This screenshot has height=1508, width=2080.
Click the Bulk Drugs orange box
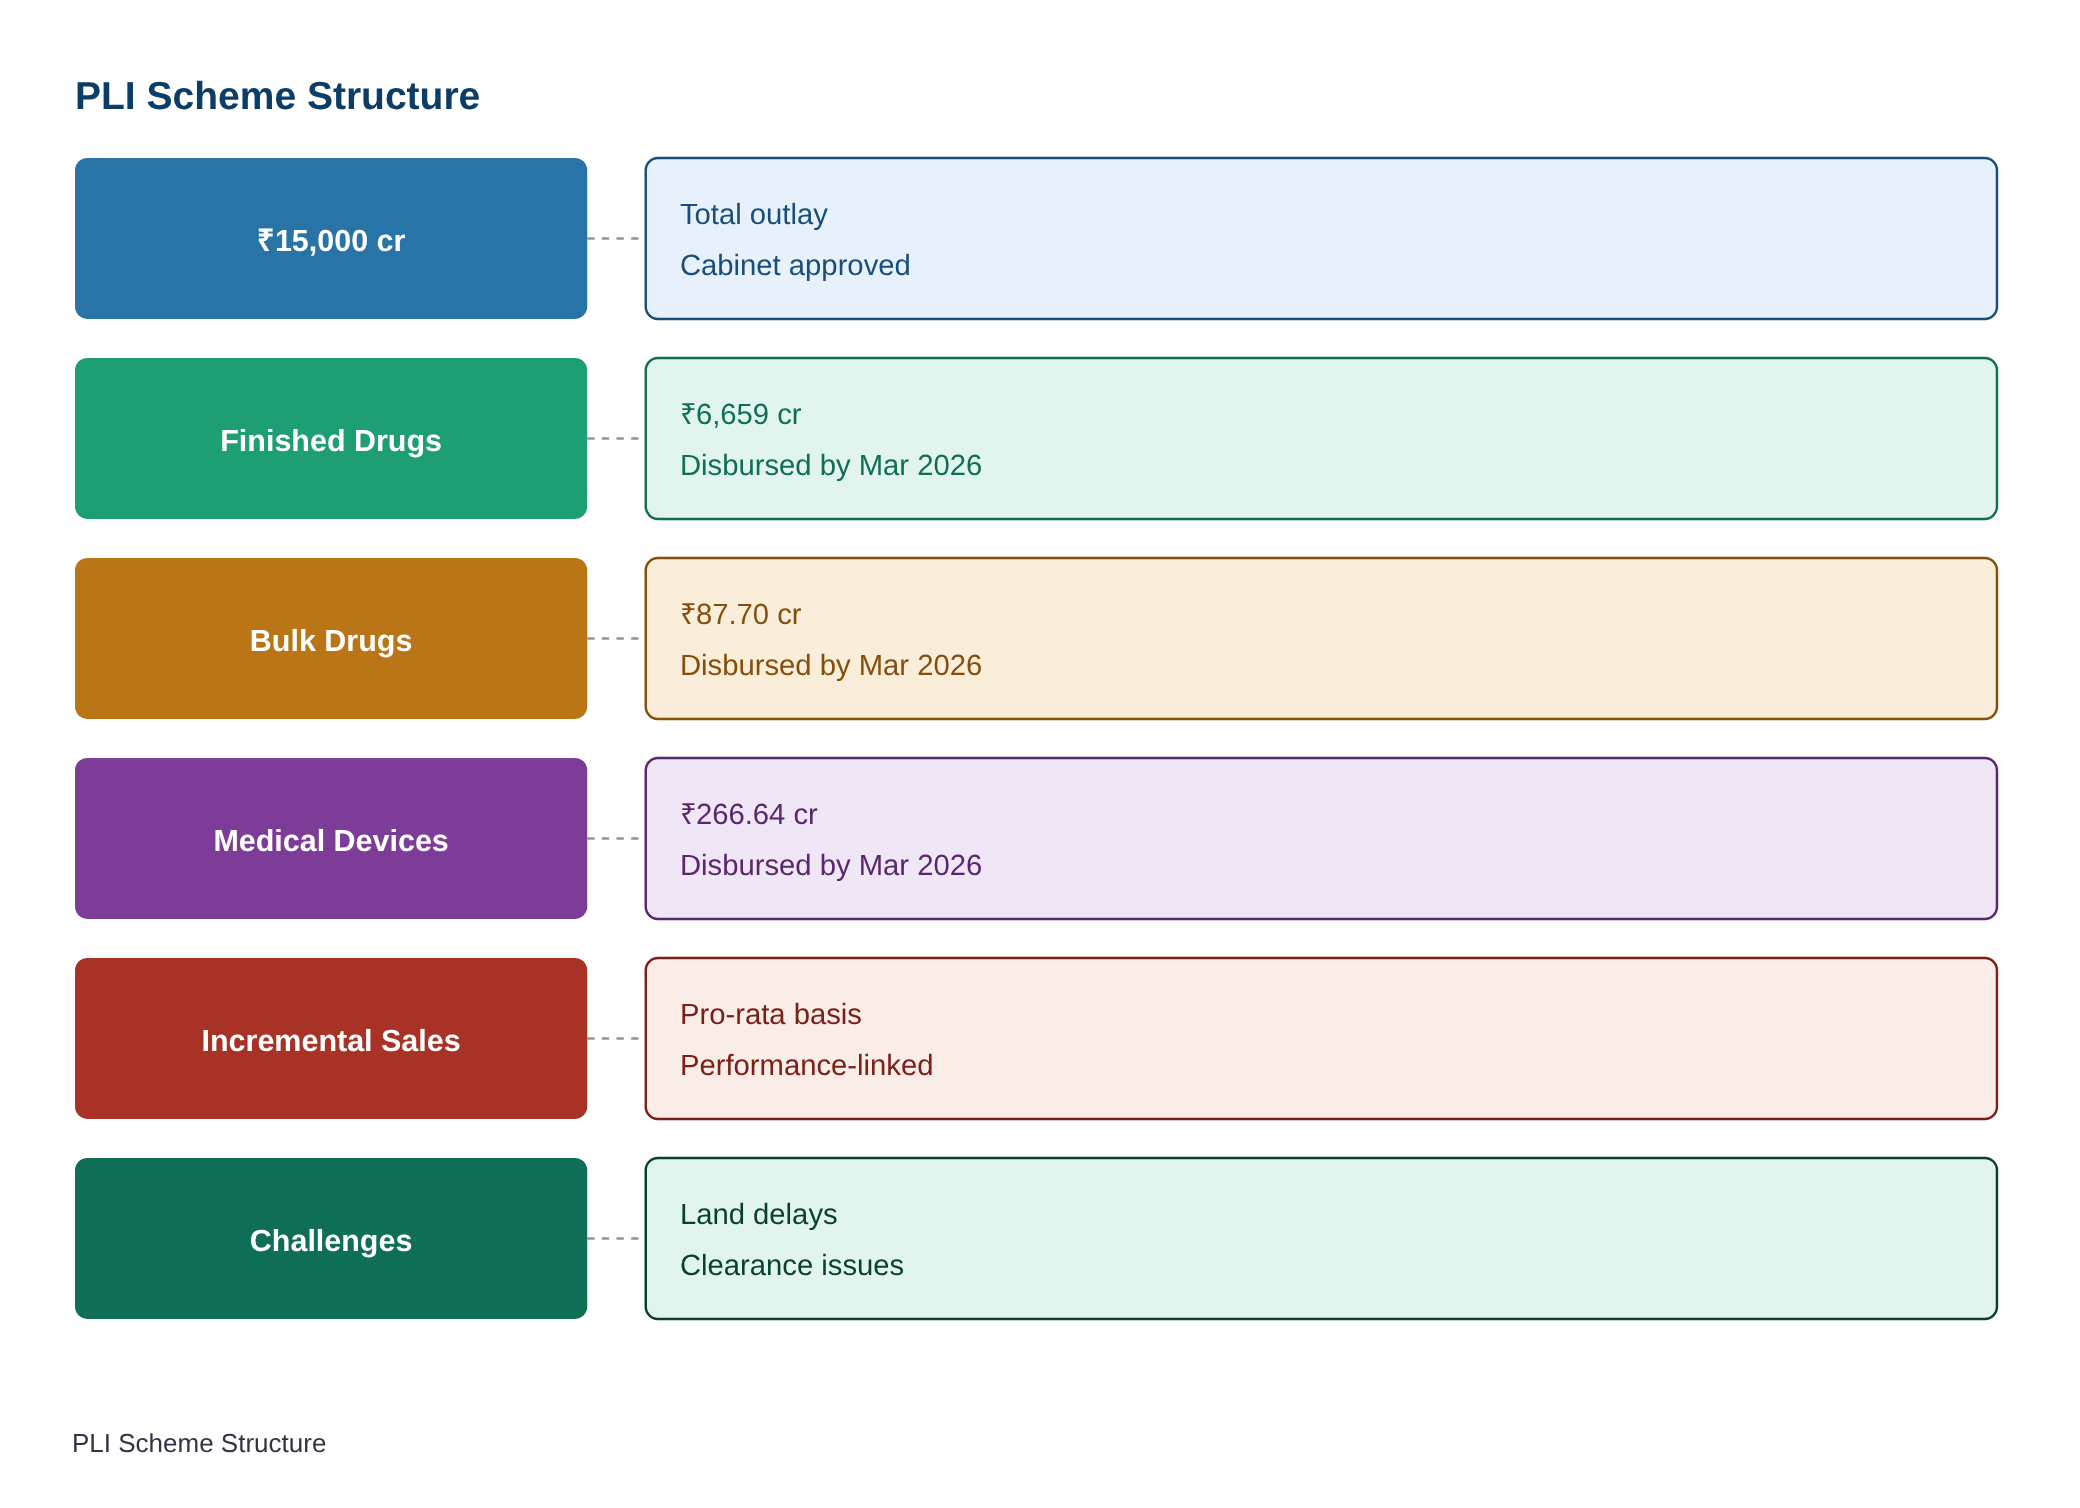(331, 638)
